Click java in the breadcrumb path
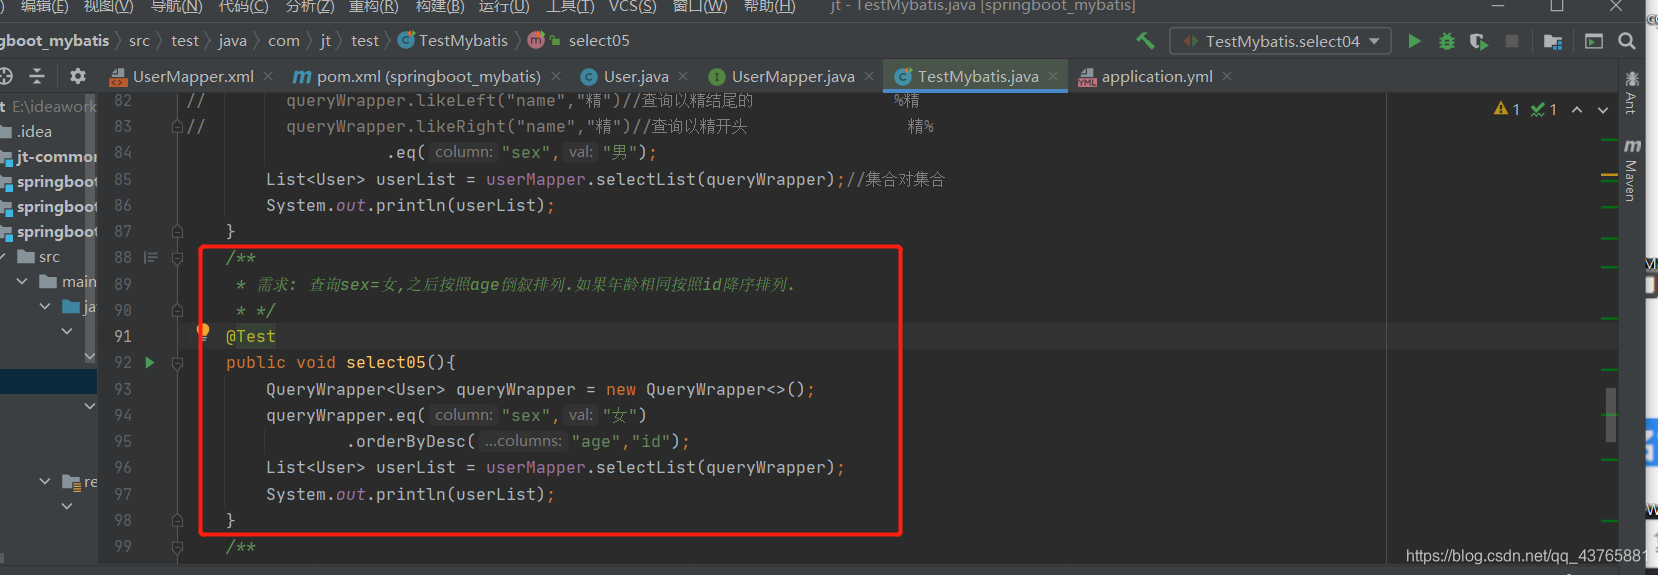 click(232, 40)
